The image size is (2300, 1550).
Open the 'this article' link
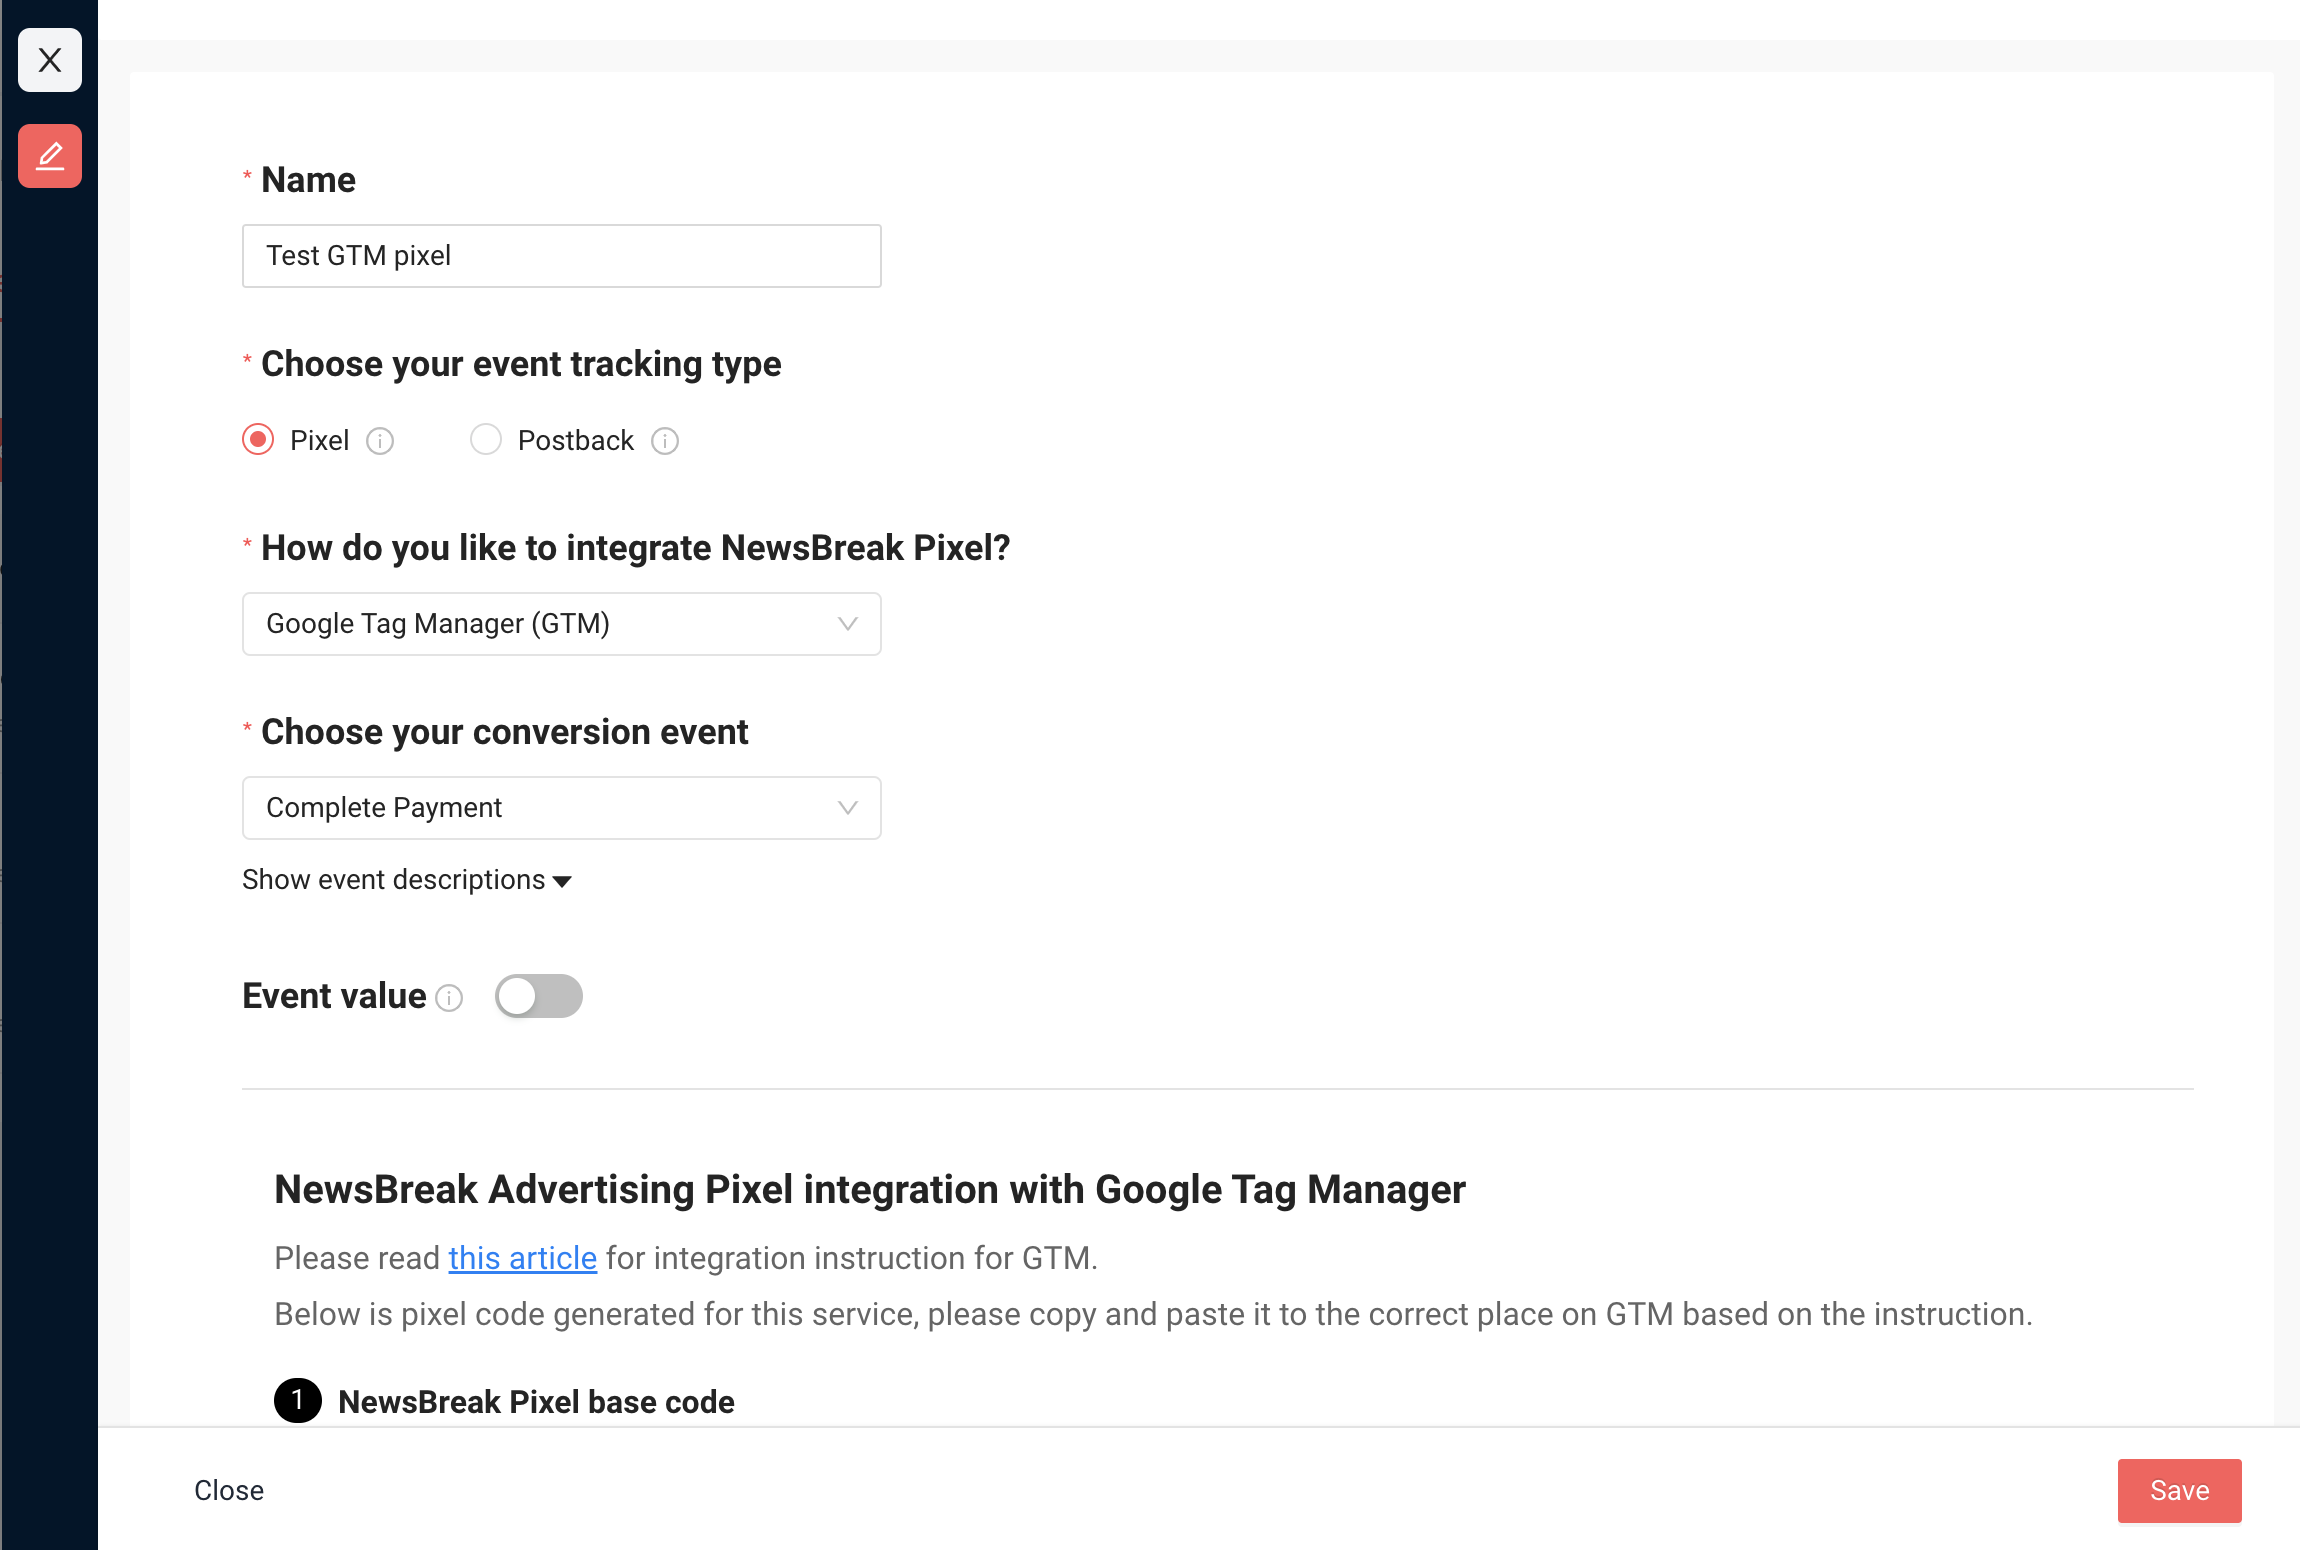click(522, 1258)
